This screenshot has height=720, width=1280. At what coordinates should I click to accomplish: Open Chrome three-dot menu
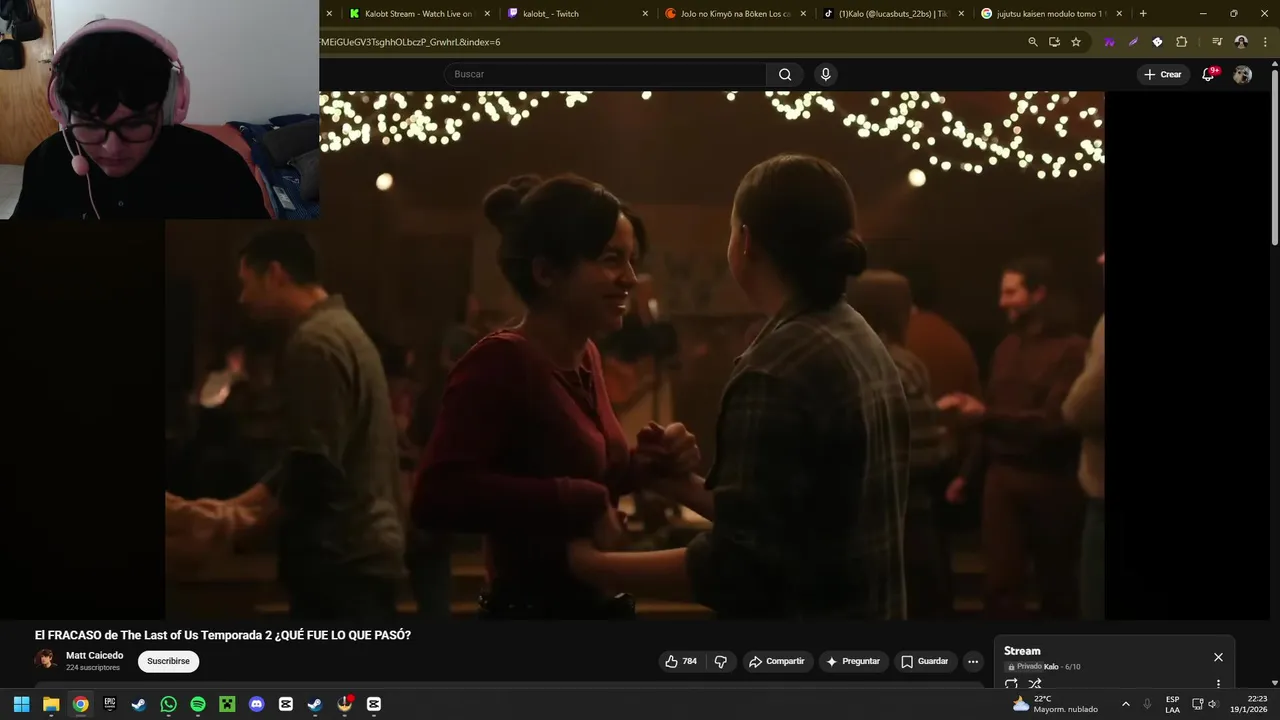(x=1265, y=42)
